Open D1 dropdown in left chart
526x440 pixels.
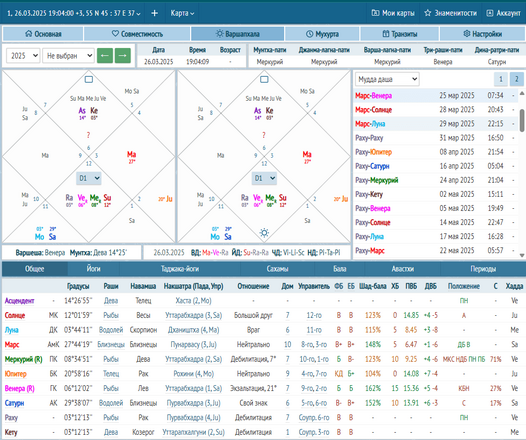[89, 178]
